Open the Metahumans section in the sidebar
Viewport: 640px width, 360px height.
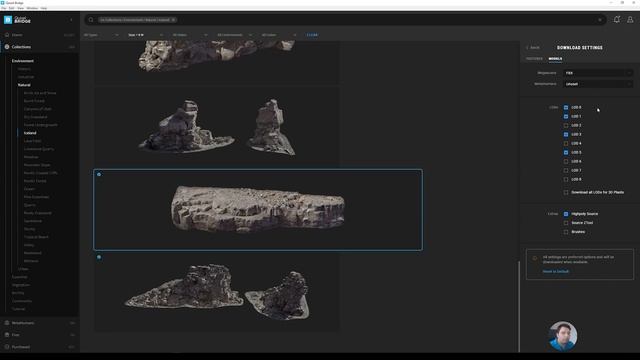coord(40,323)
